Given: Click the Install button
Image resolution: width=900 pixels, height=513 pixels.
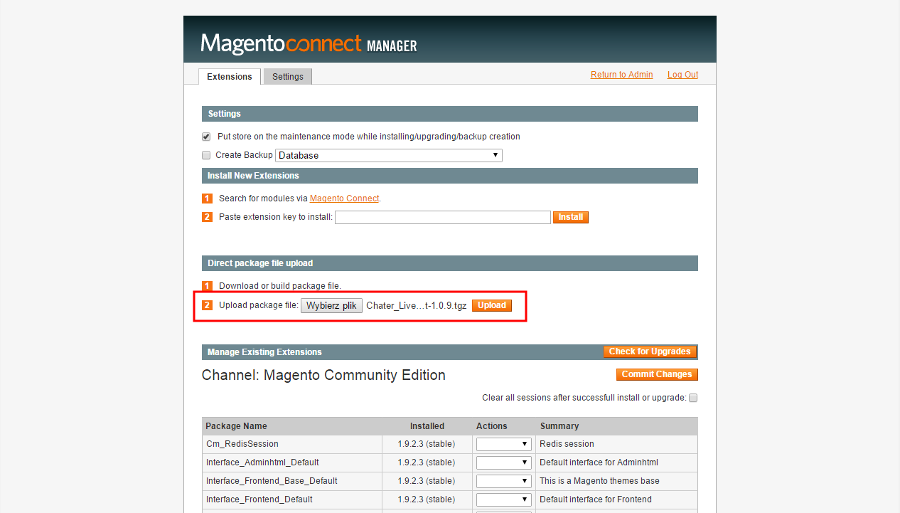Looking at the screenshot, I should pyautogui.click(x=571, y=217).
